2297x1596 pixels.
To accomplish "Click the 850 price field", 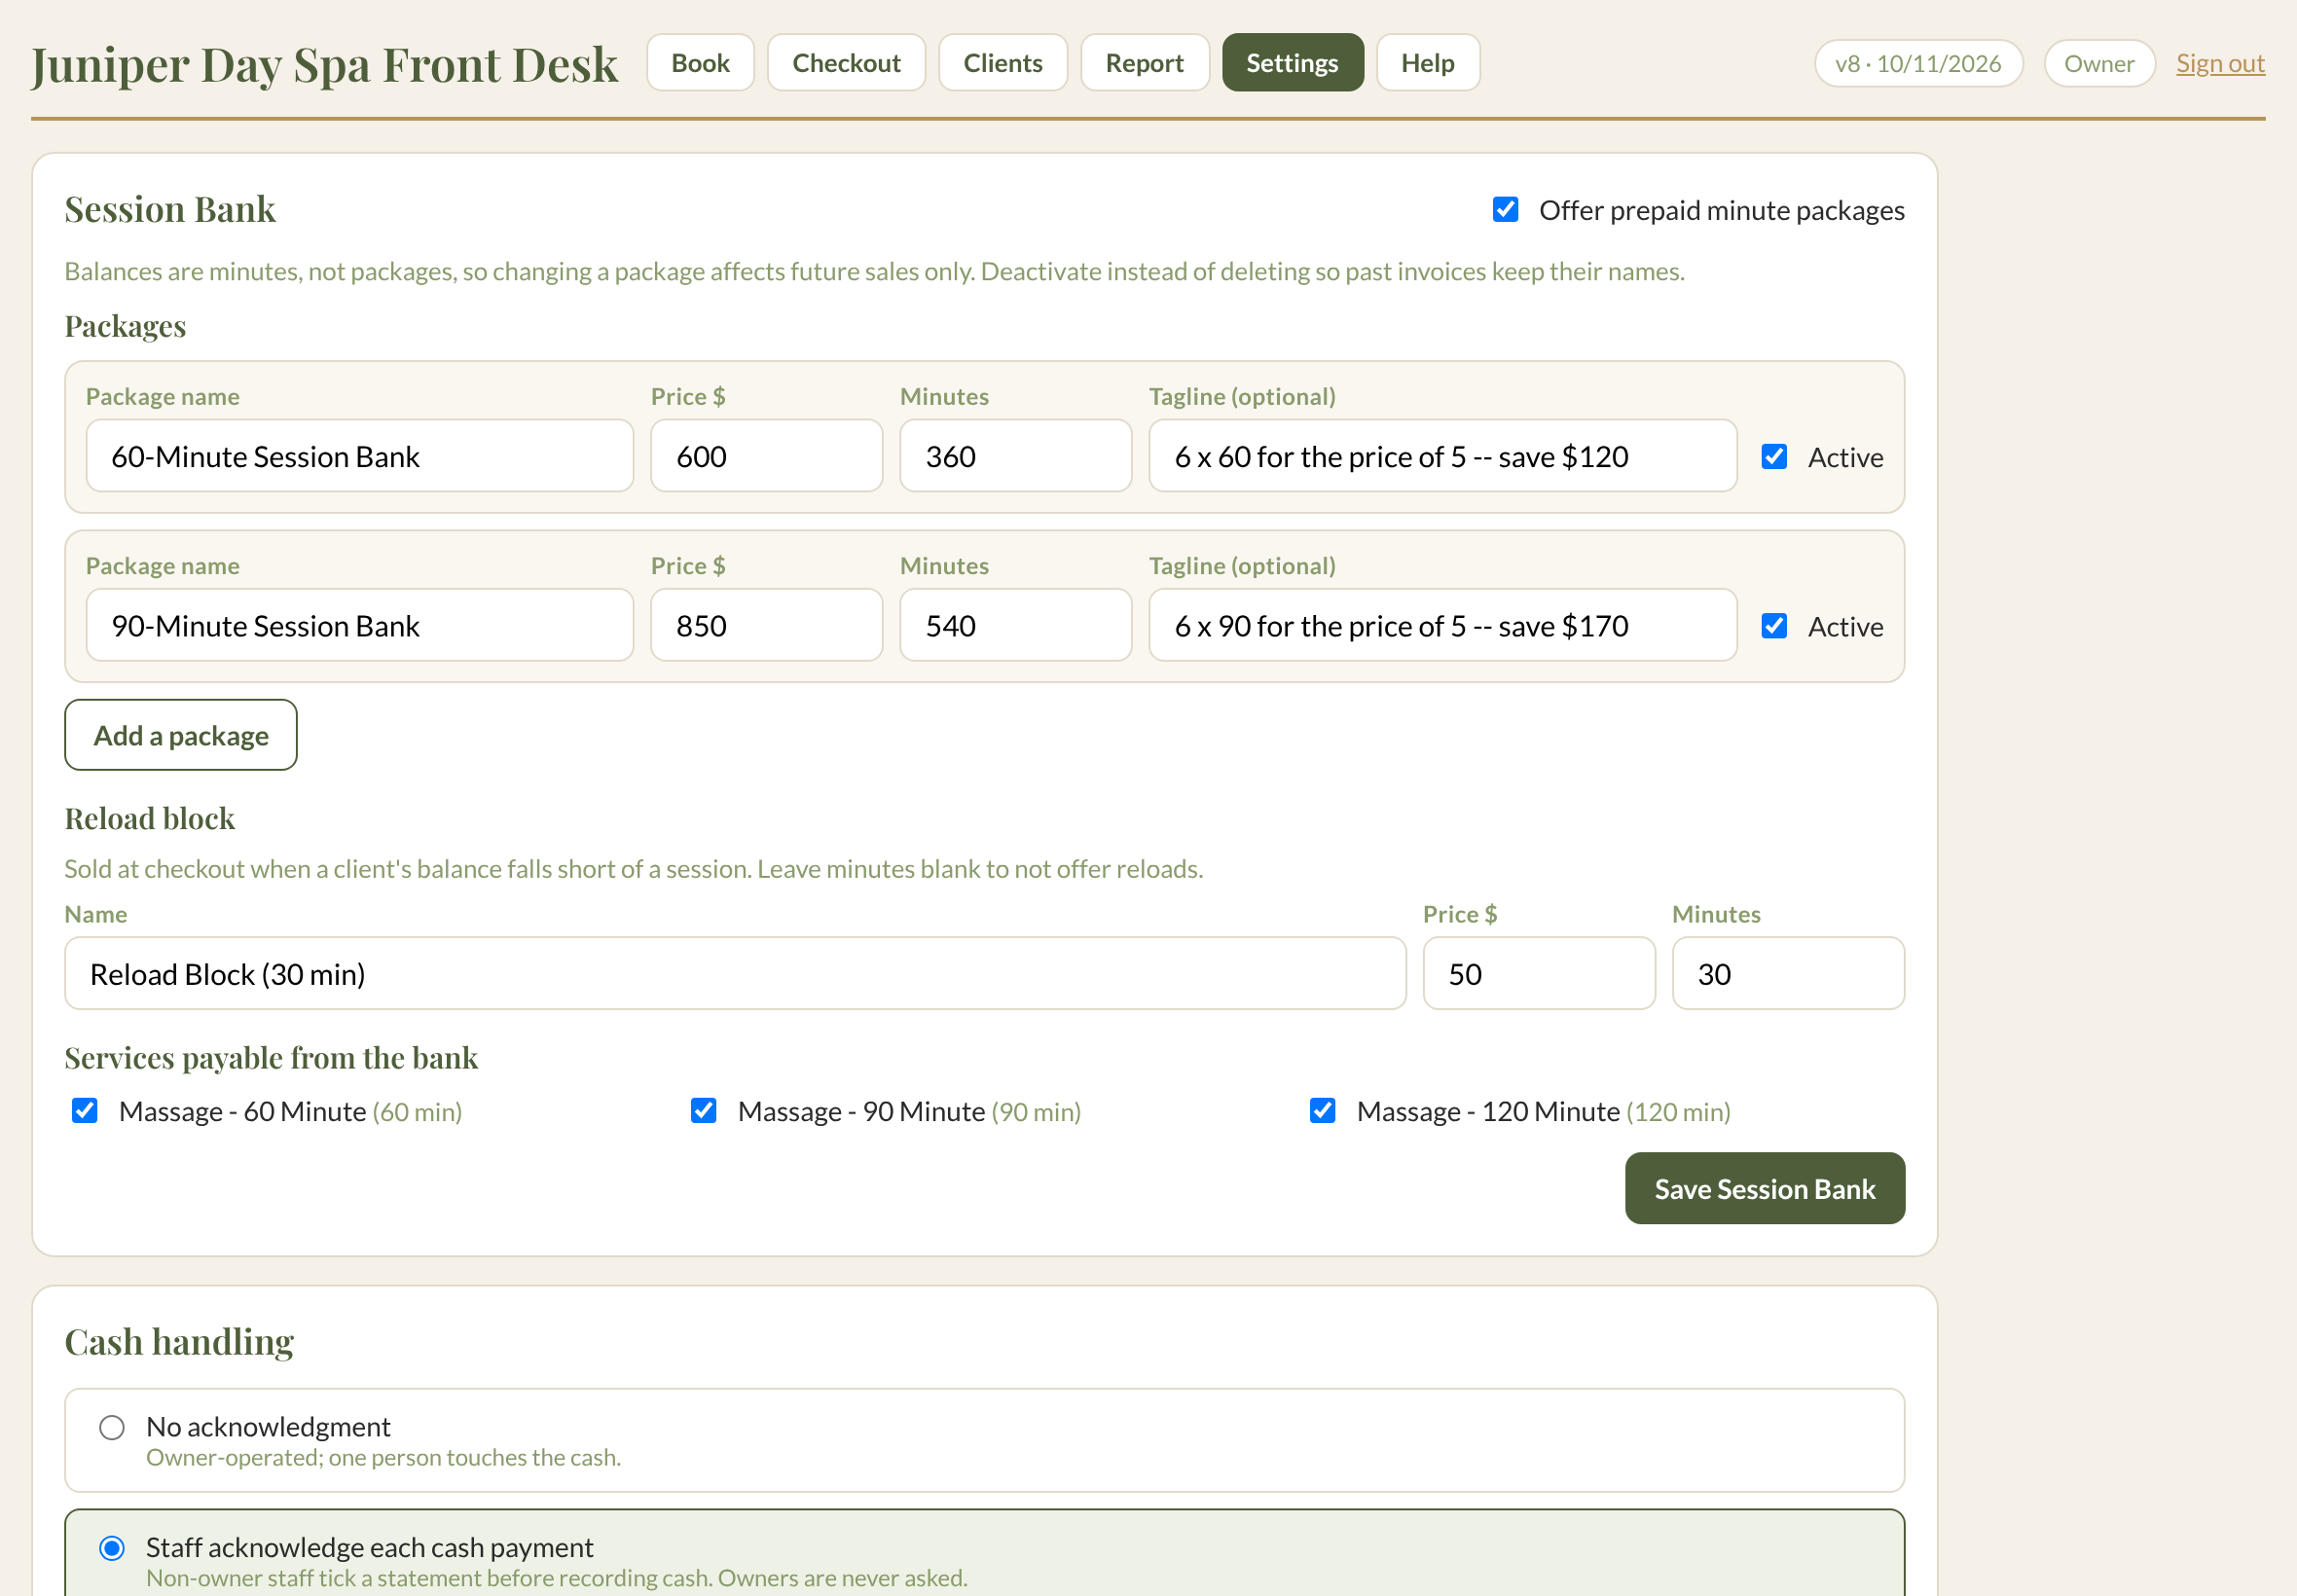I will 766,625.
